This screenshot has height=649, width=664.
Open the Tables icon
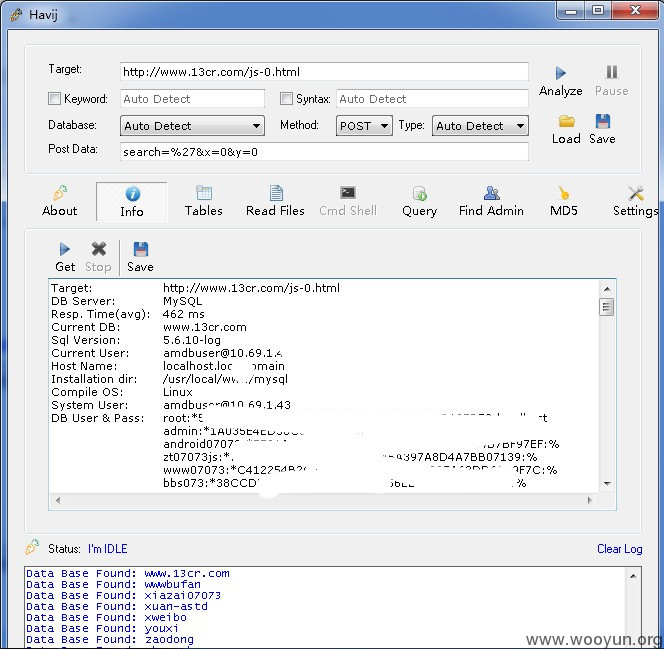204,193
